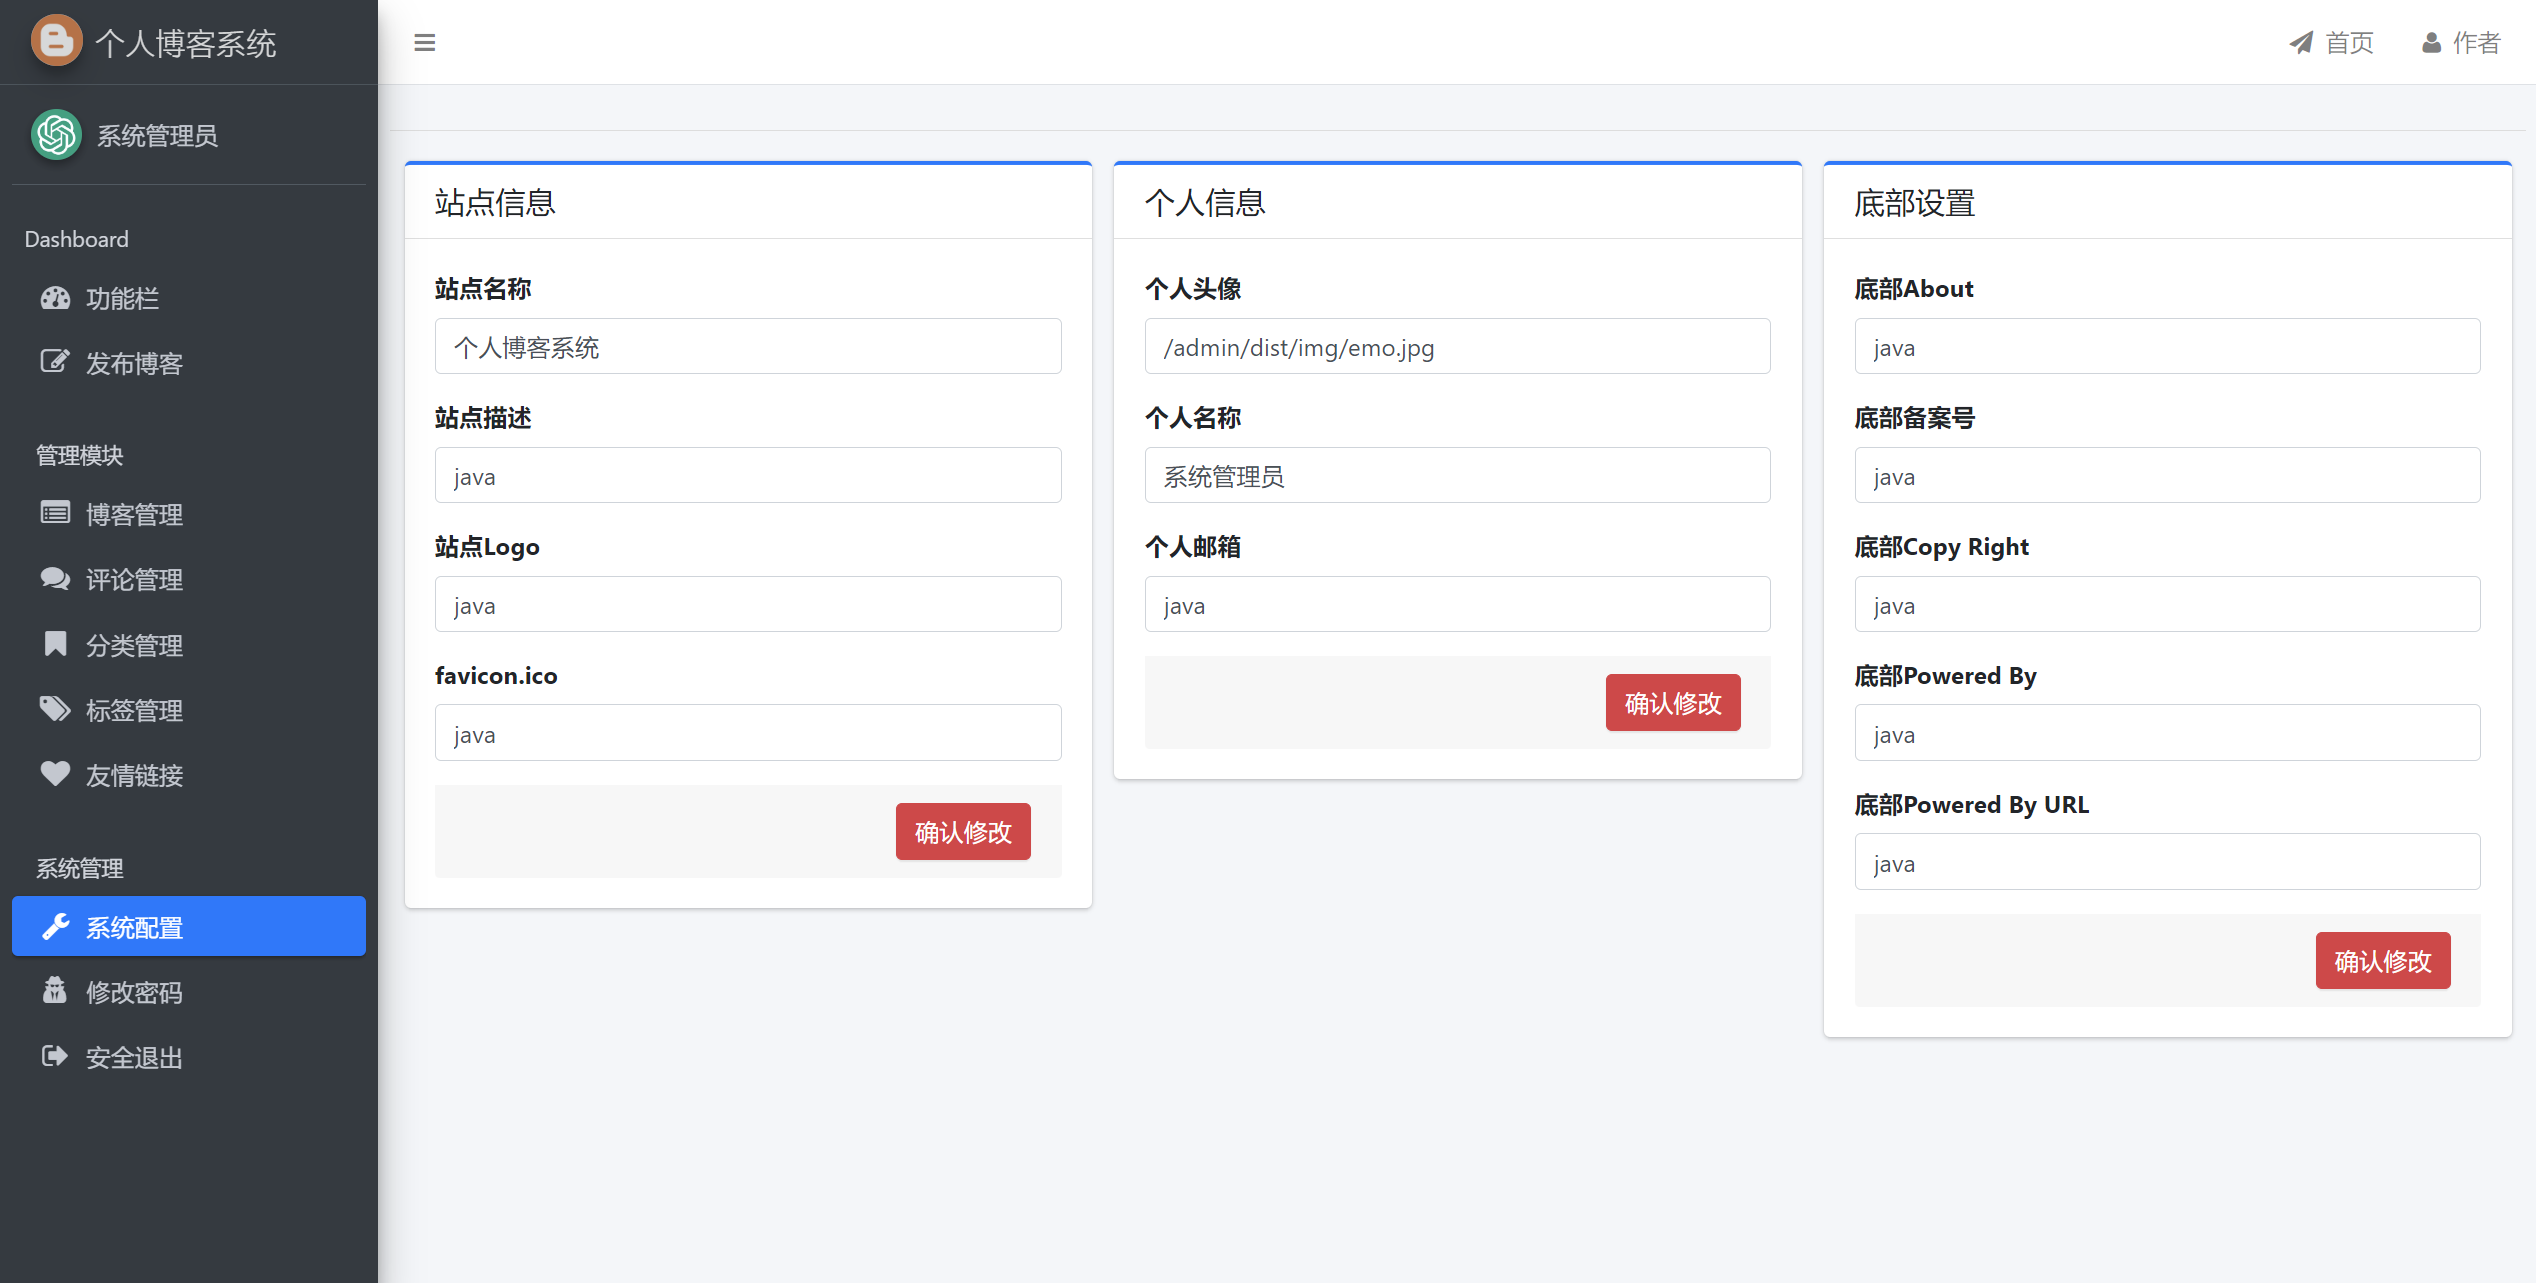Screen dimensions: 2536x1283
Task: Open 修改密码 page
Action: (x=188, y=992)
